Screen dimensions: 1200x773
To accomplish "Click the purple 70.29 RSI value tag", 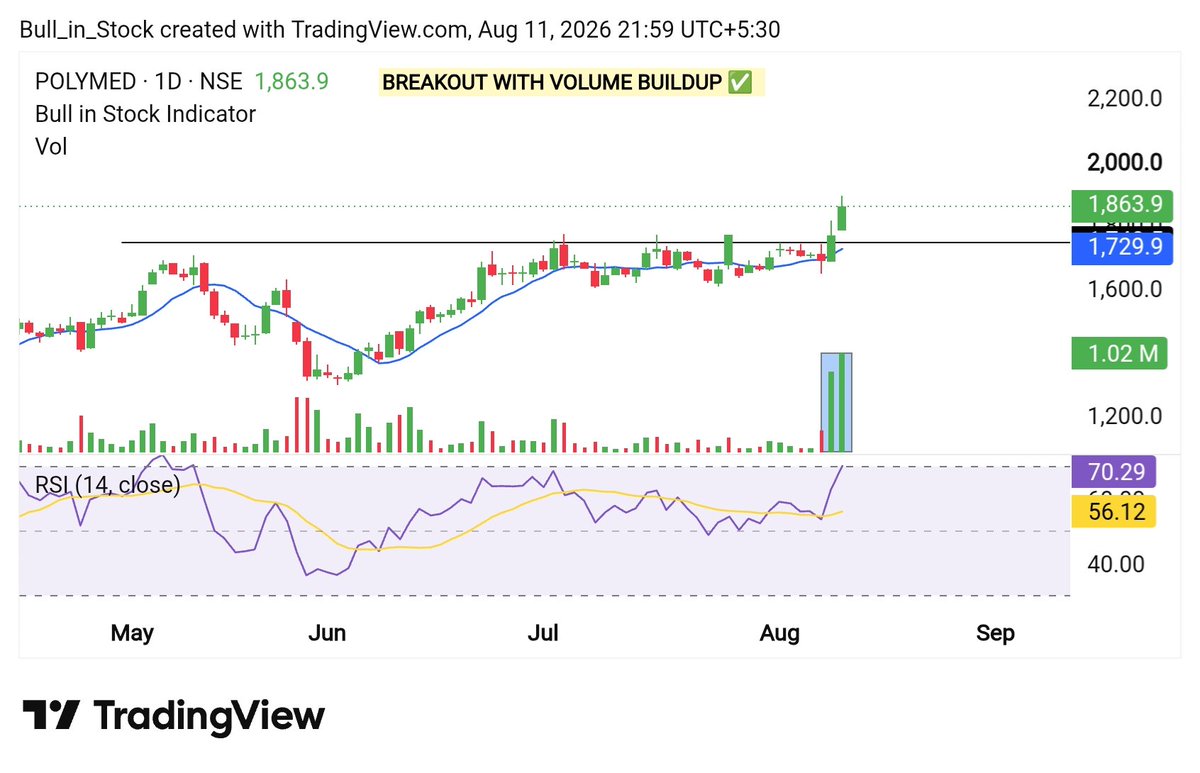I will click(1114, 471).
